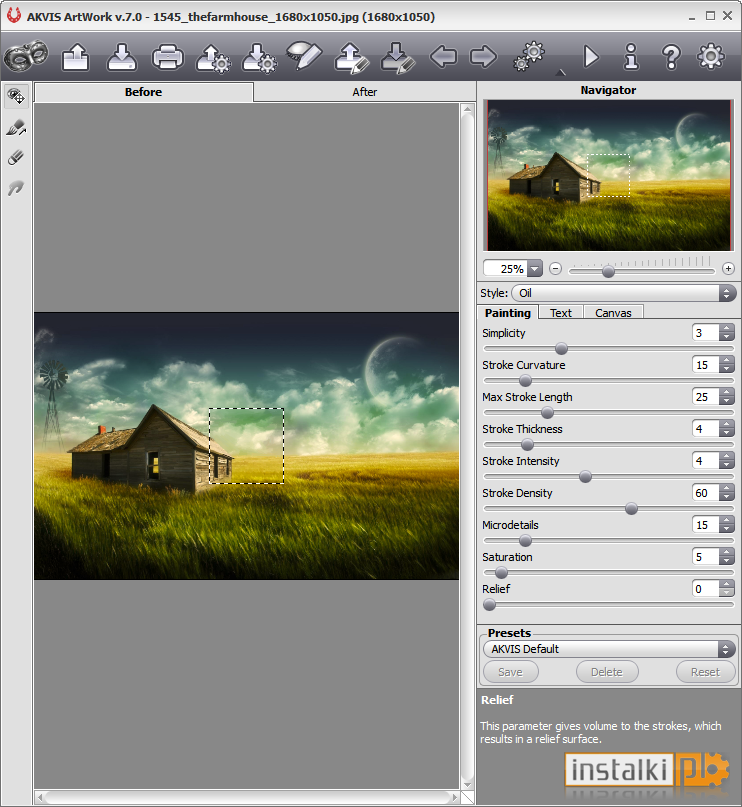Click the Save image download icon
Screen dimensions: 742x807
pyautogui.click(x=121, y=57)
